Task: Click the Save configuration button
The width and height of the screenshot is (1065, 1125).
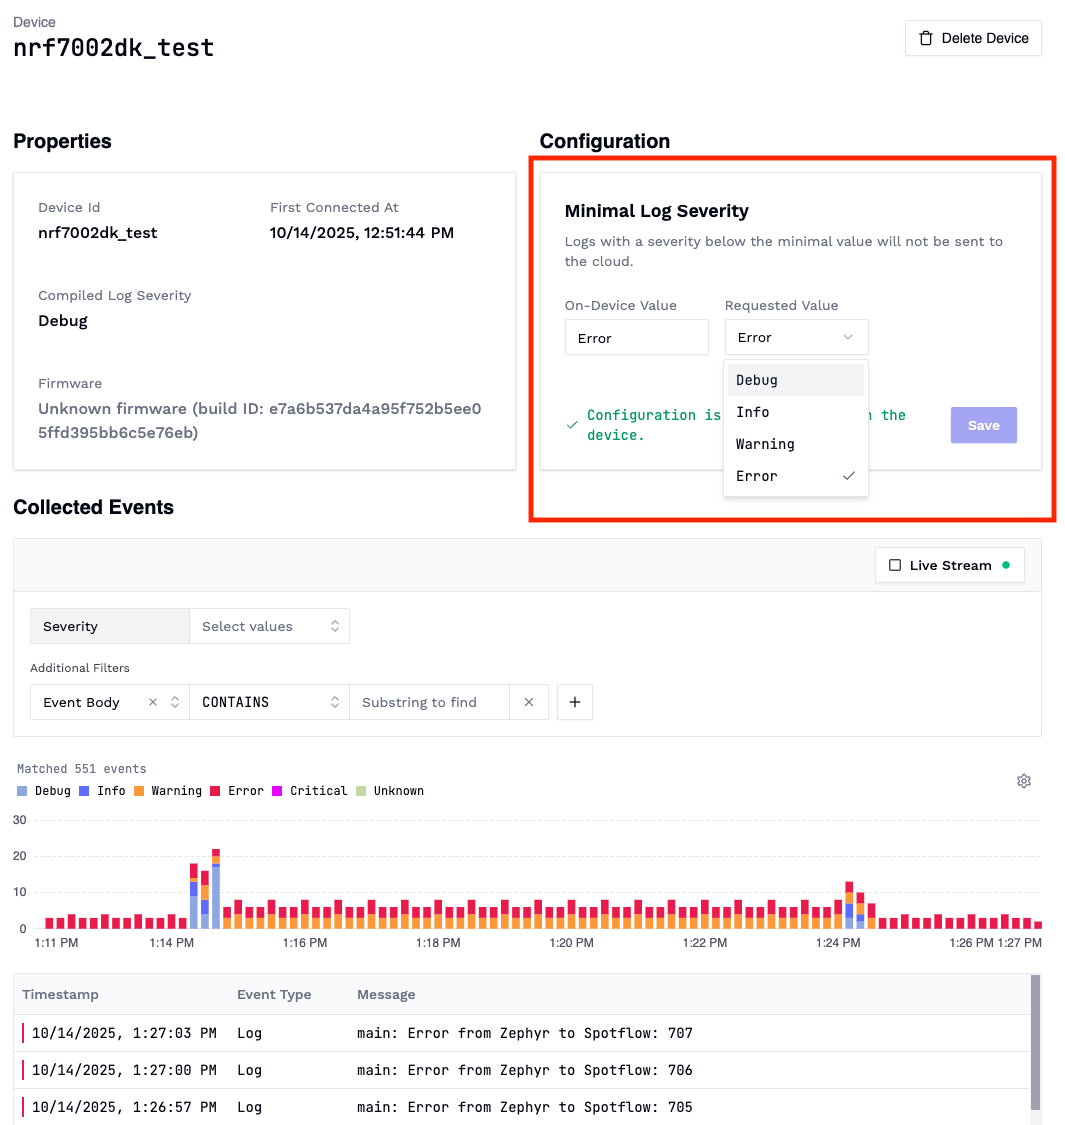Action: pyautogui.click(x=983, y=425)
